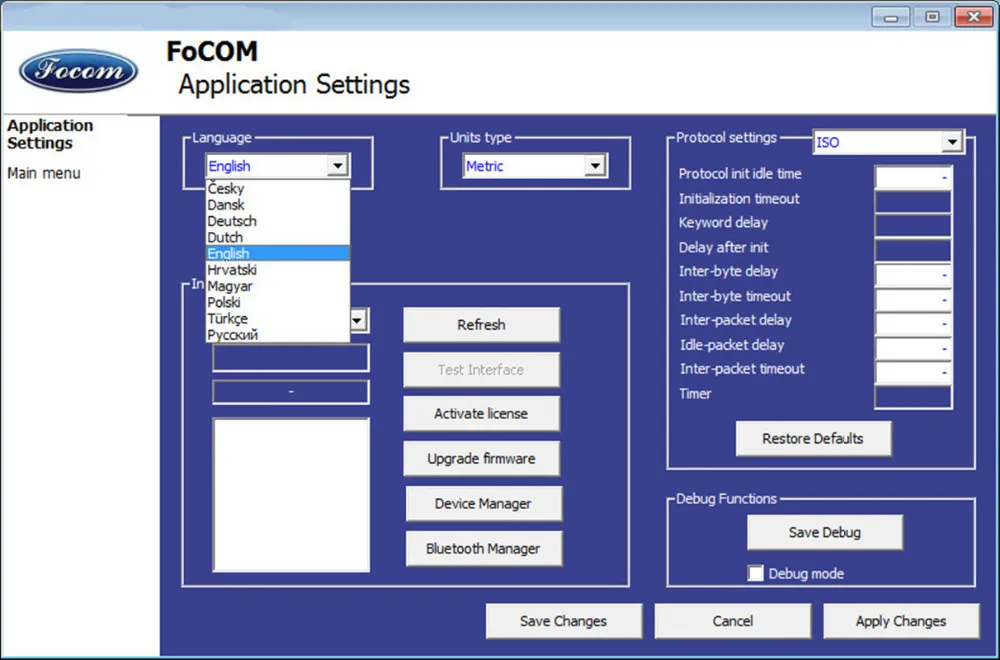Open Device Manager
This screenshot has height=660, width=1000.
483,504
